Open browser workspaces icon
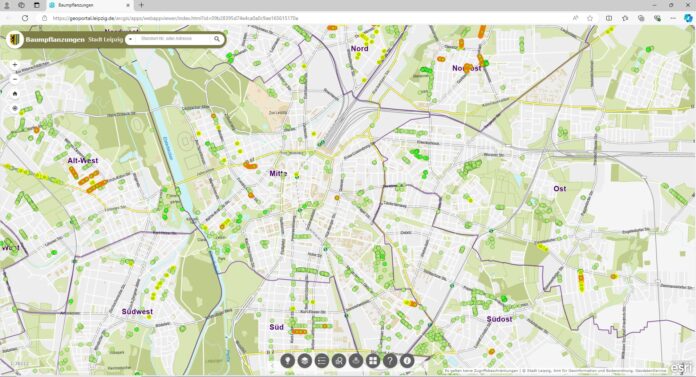696x377 pixels. (22, 5)
